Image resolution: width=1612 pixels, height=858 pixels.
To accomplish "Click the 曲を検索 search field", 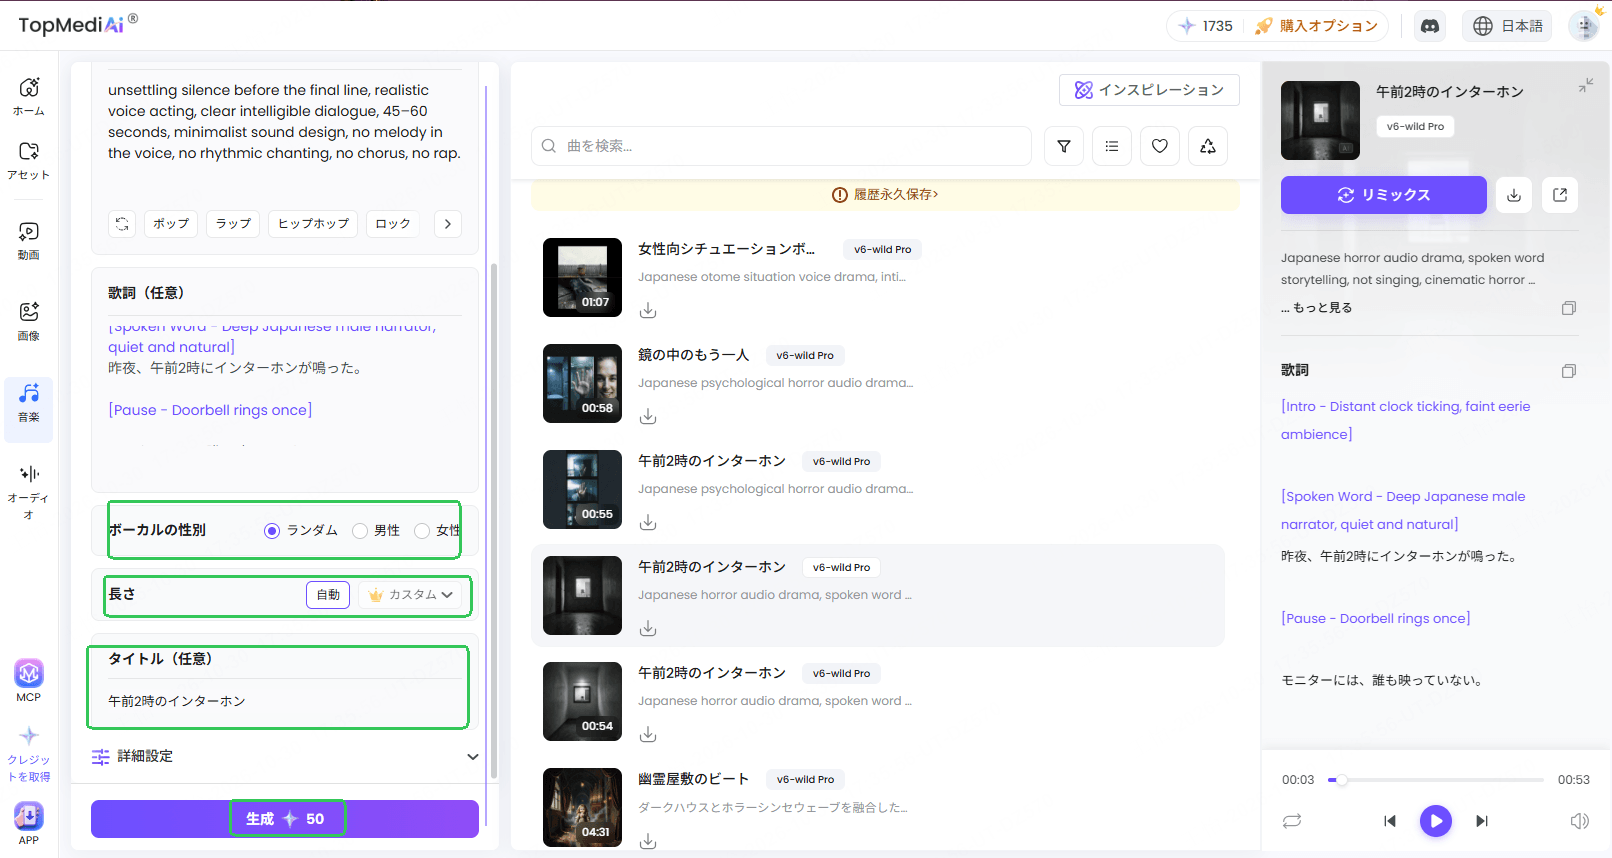I will [782, 146].
